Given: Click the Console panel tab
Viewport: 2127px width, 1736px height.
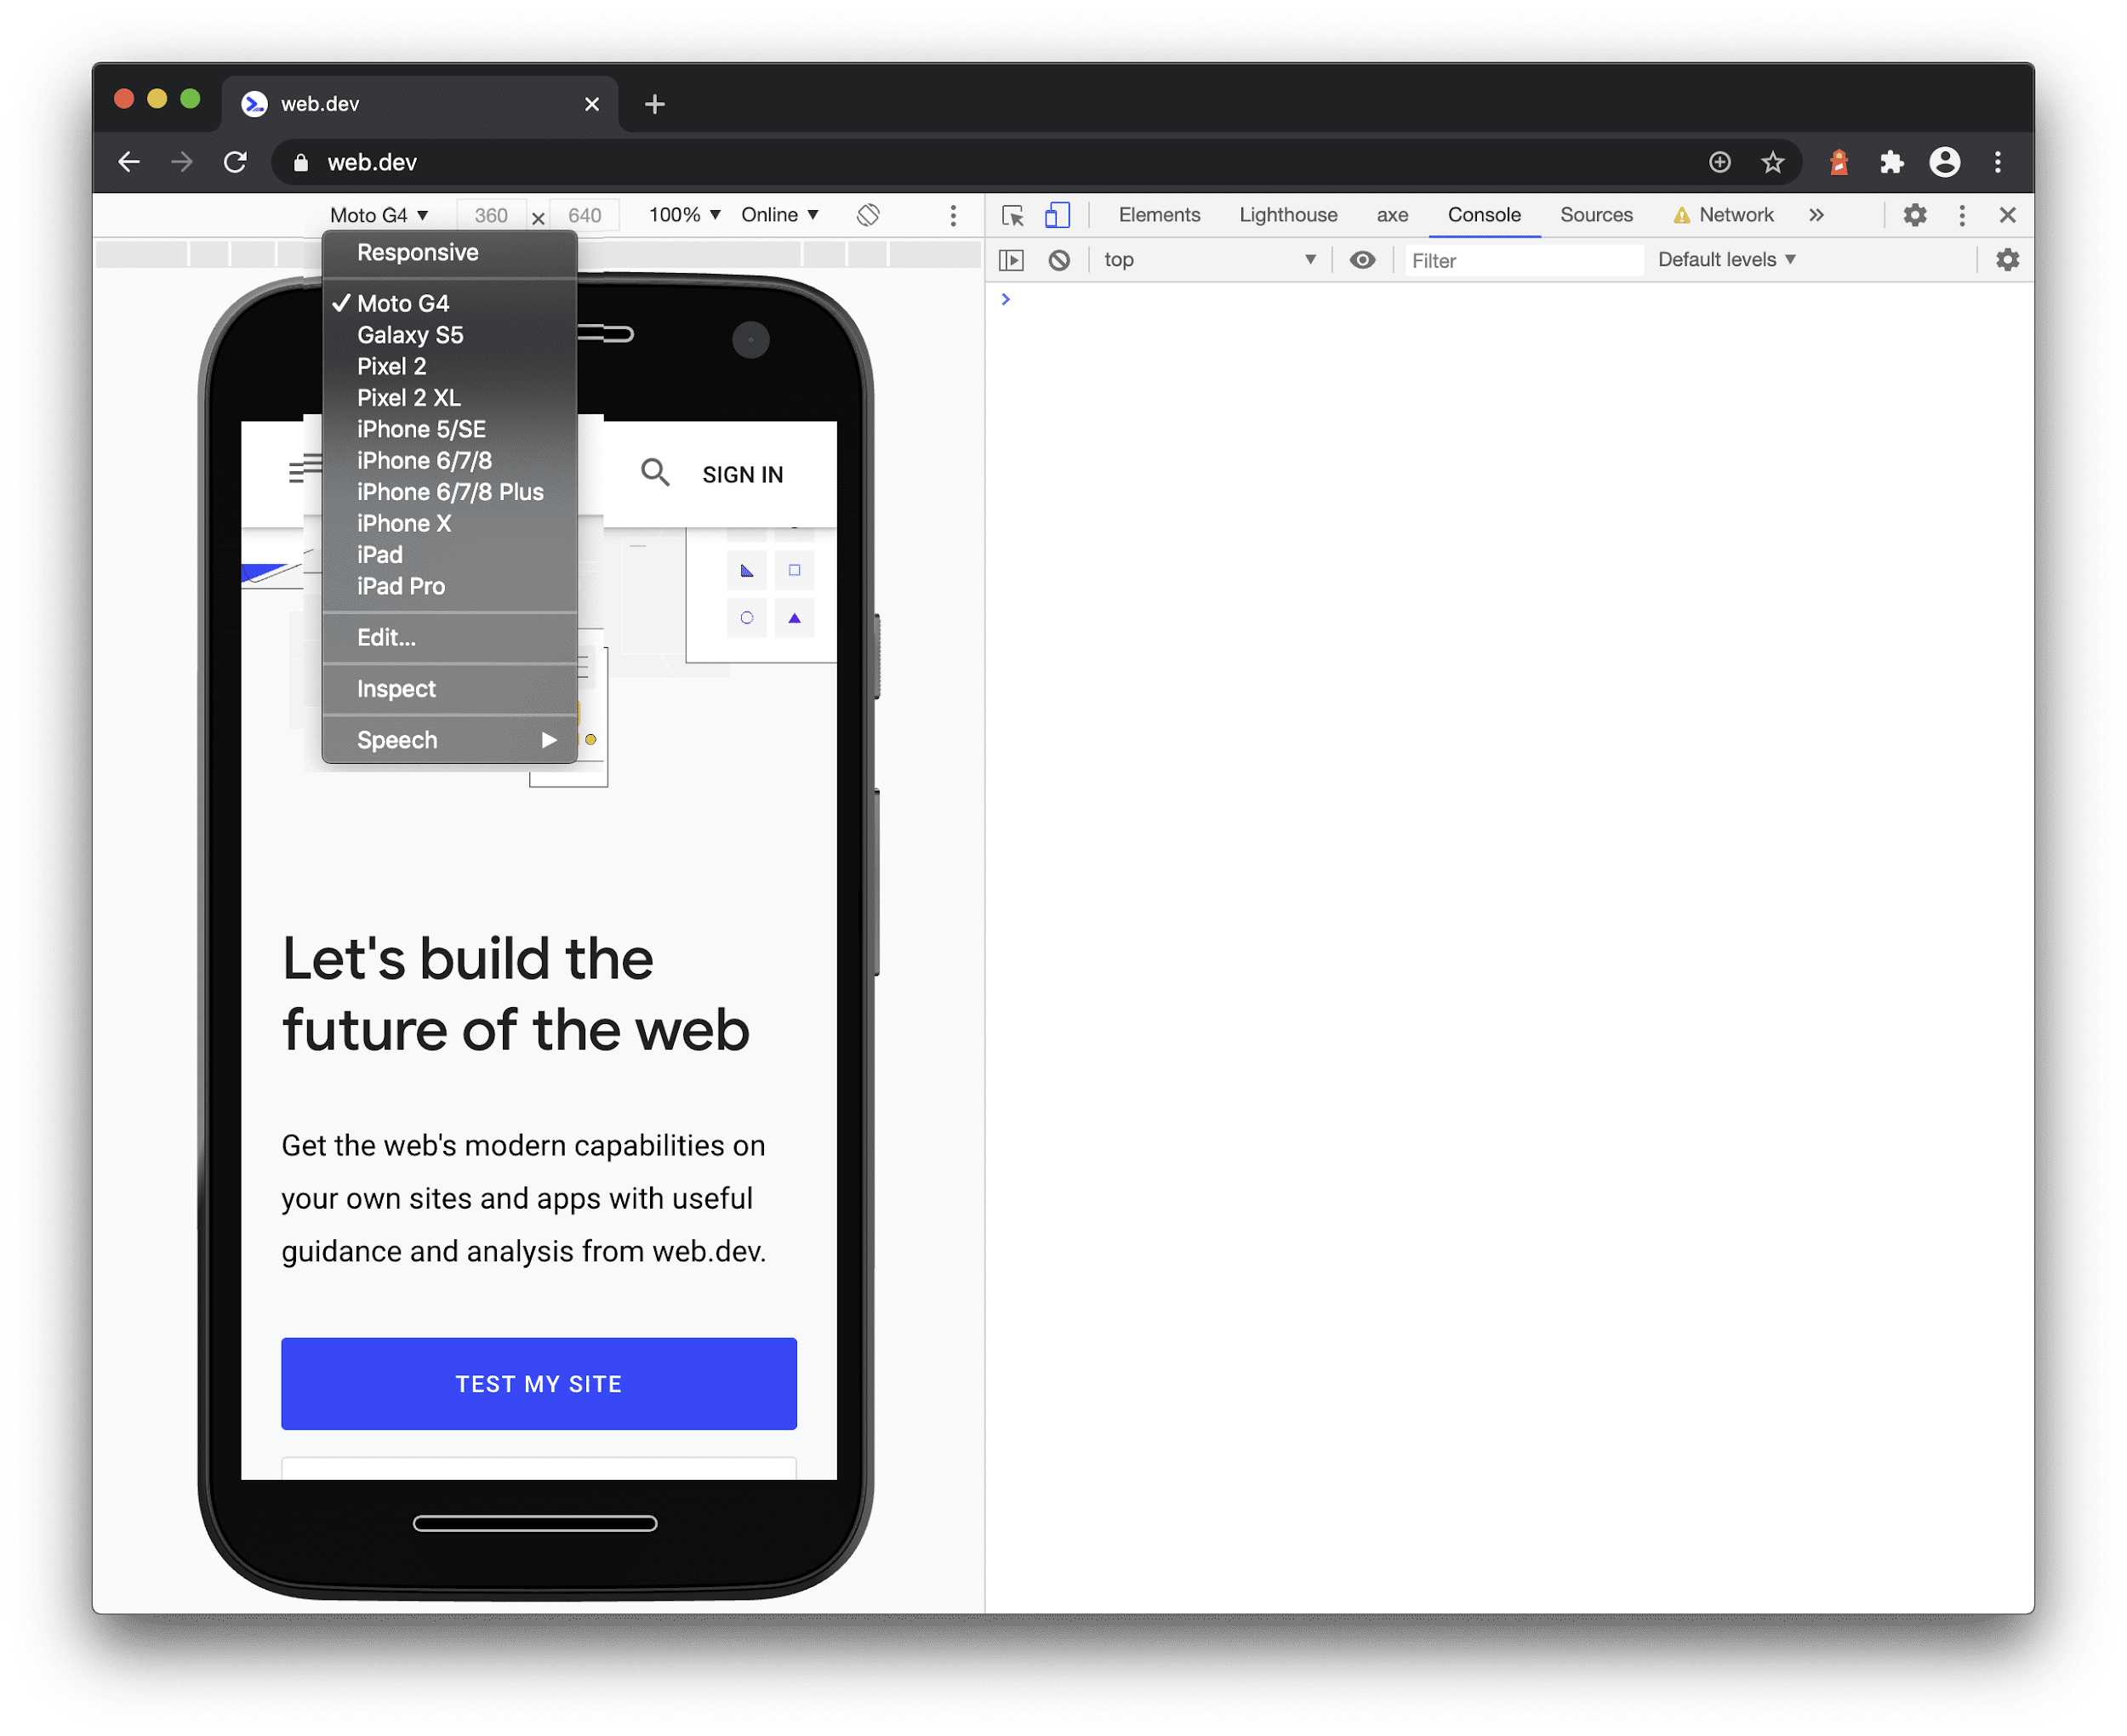Looking at the screenshot, I should [x=1480, y=215].
